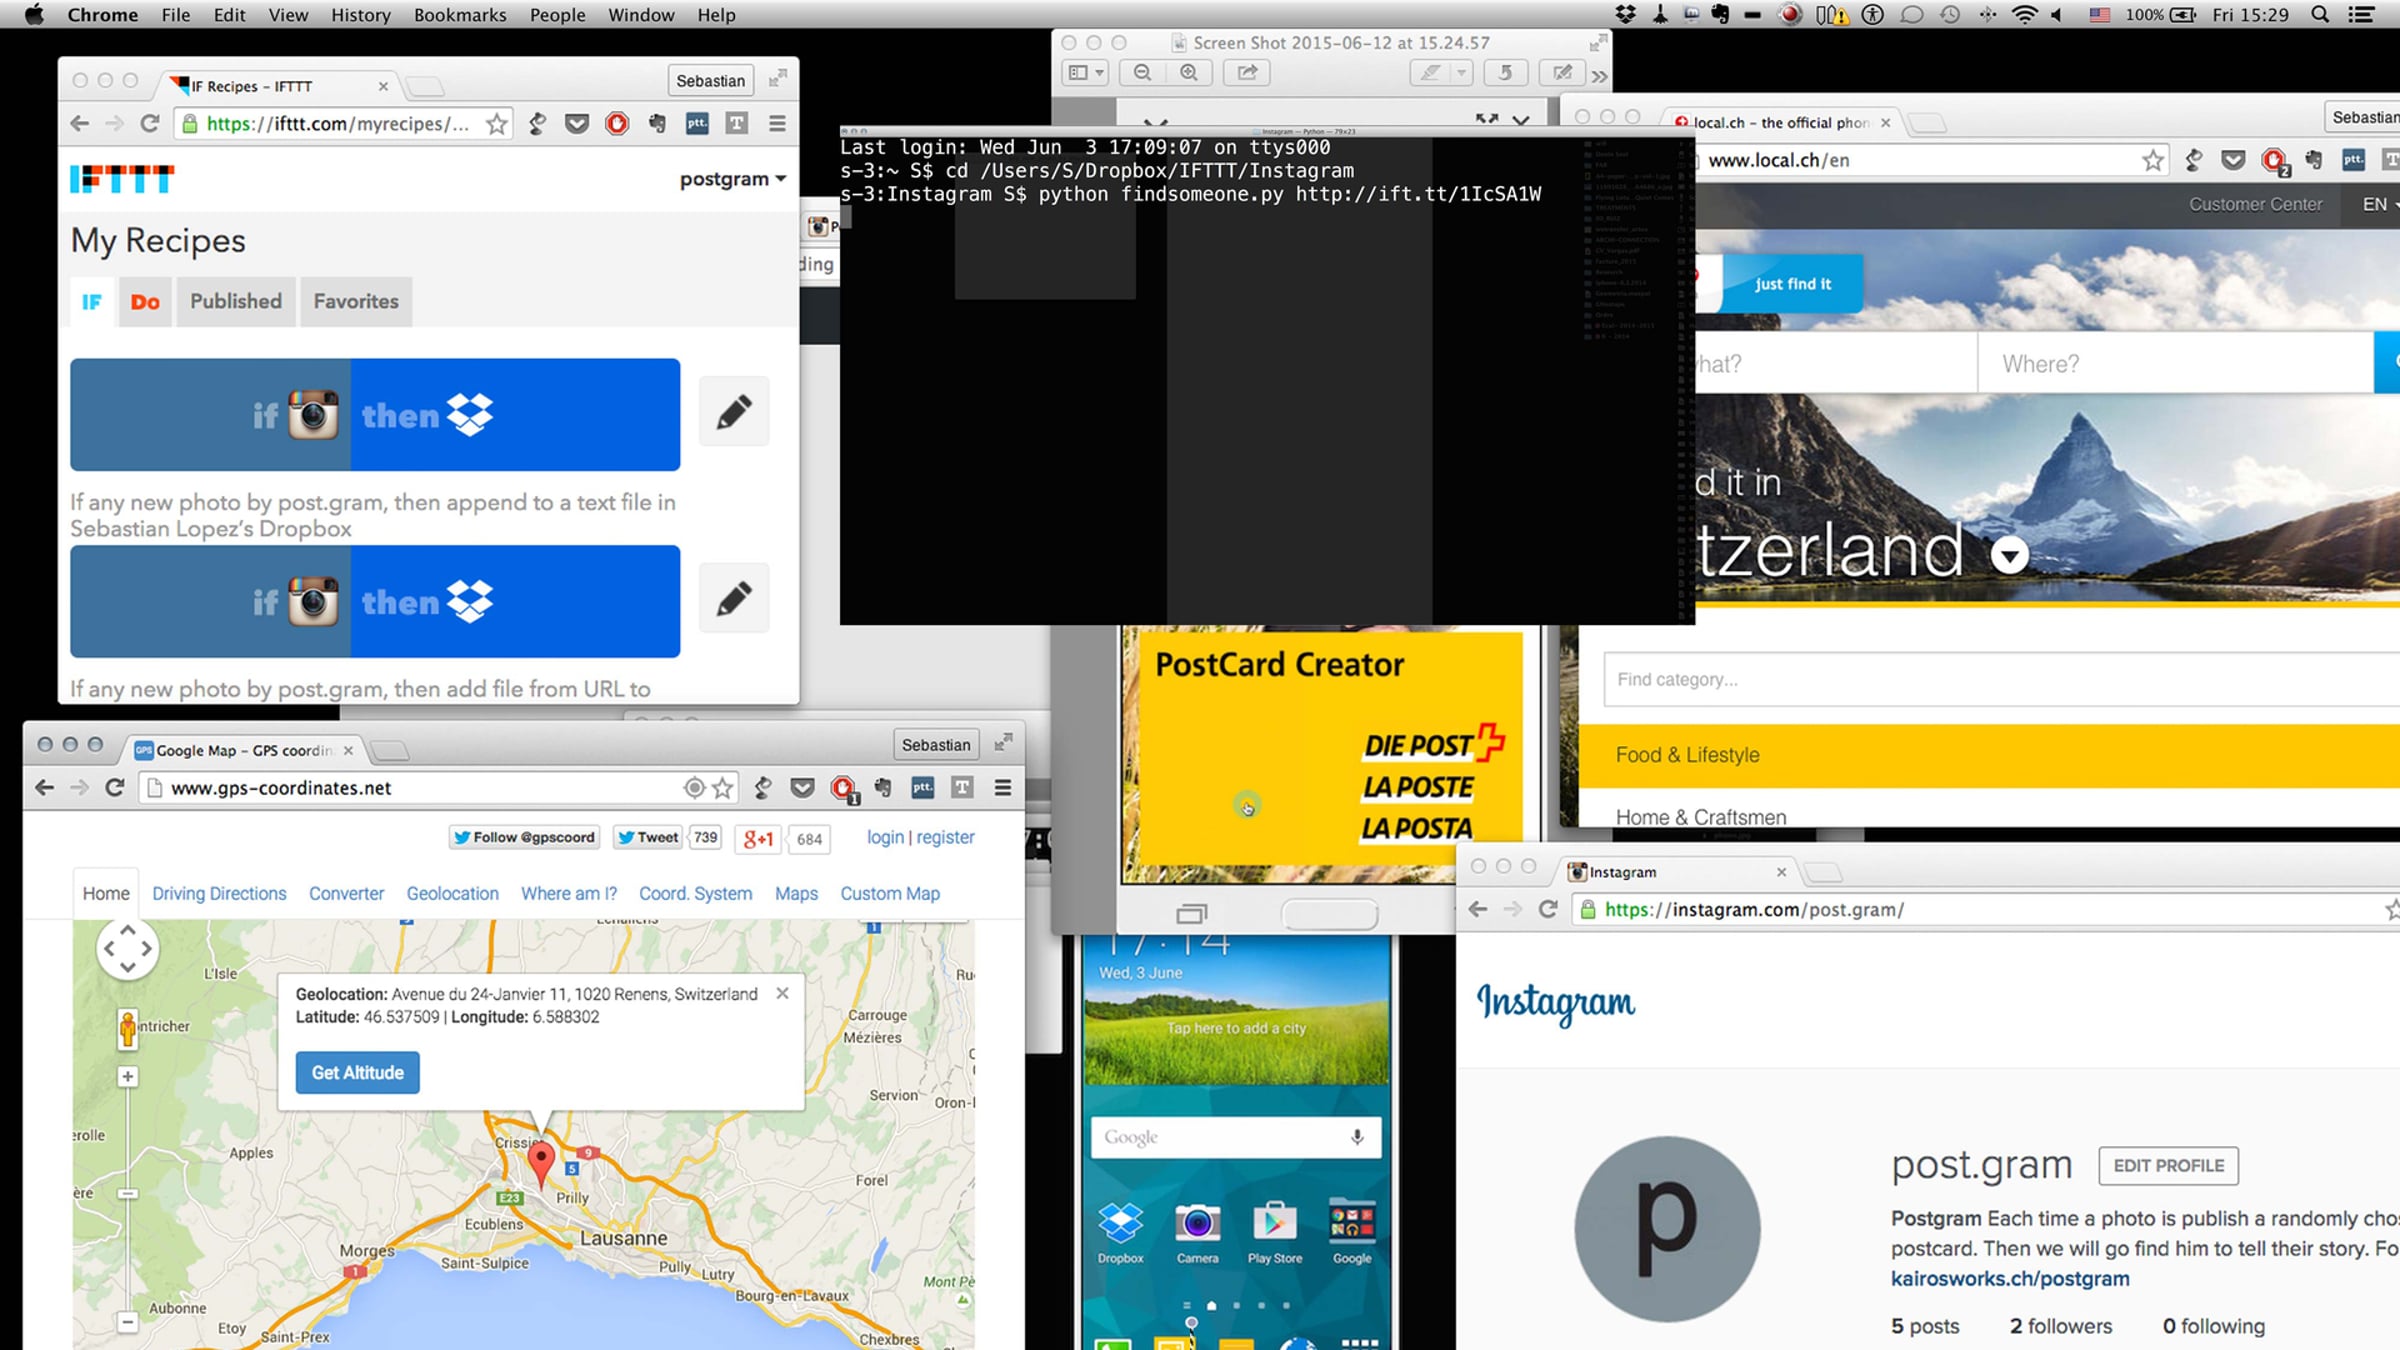The image size is (2400, 1350).
Task: Open the sidebar view dropdown in the preview window
Action: point(1086,73)
